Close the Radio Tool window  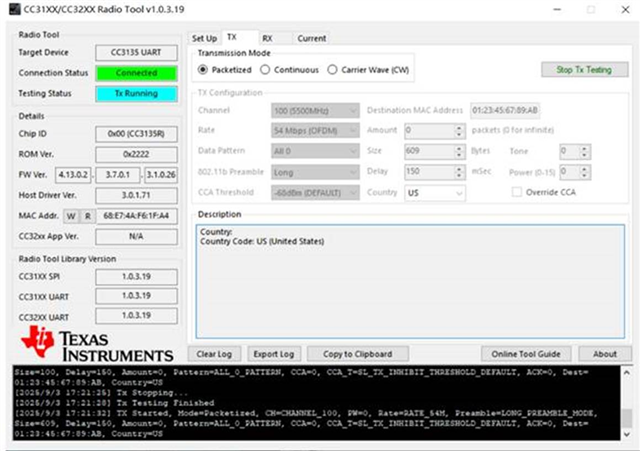(625, 9)
